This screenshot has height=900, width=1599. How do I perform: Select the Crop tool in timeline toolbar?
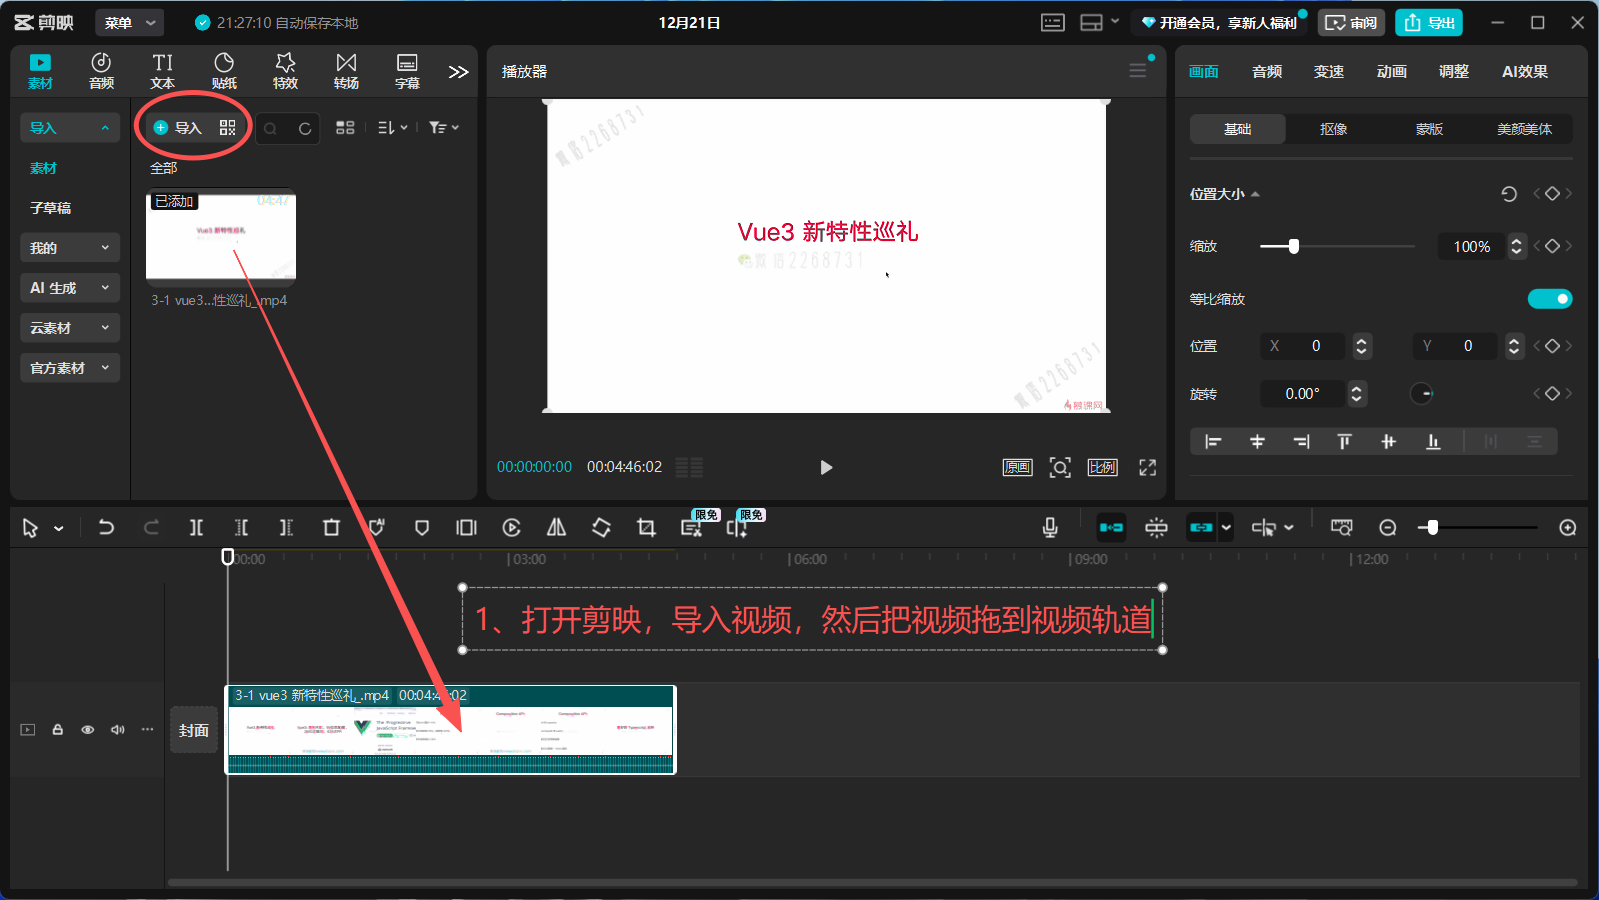pyautogui.click(x=646, y=527)
